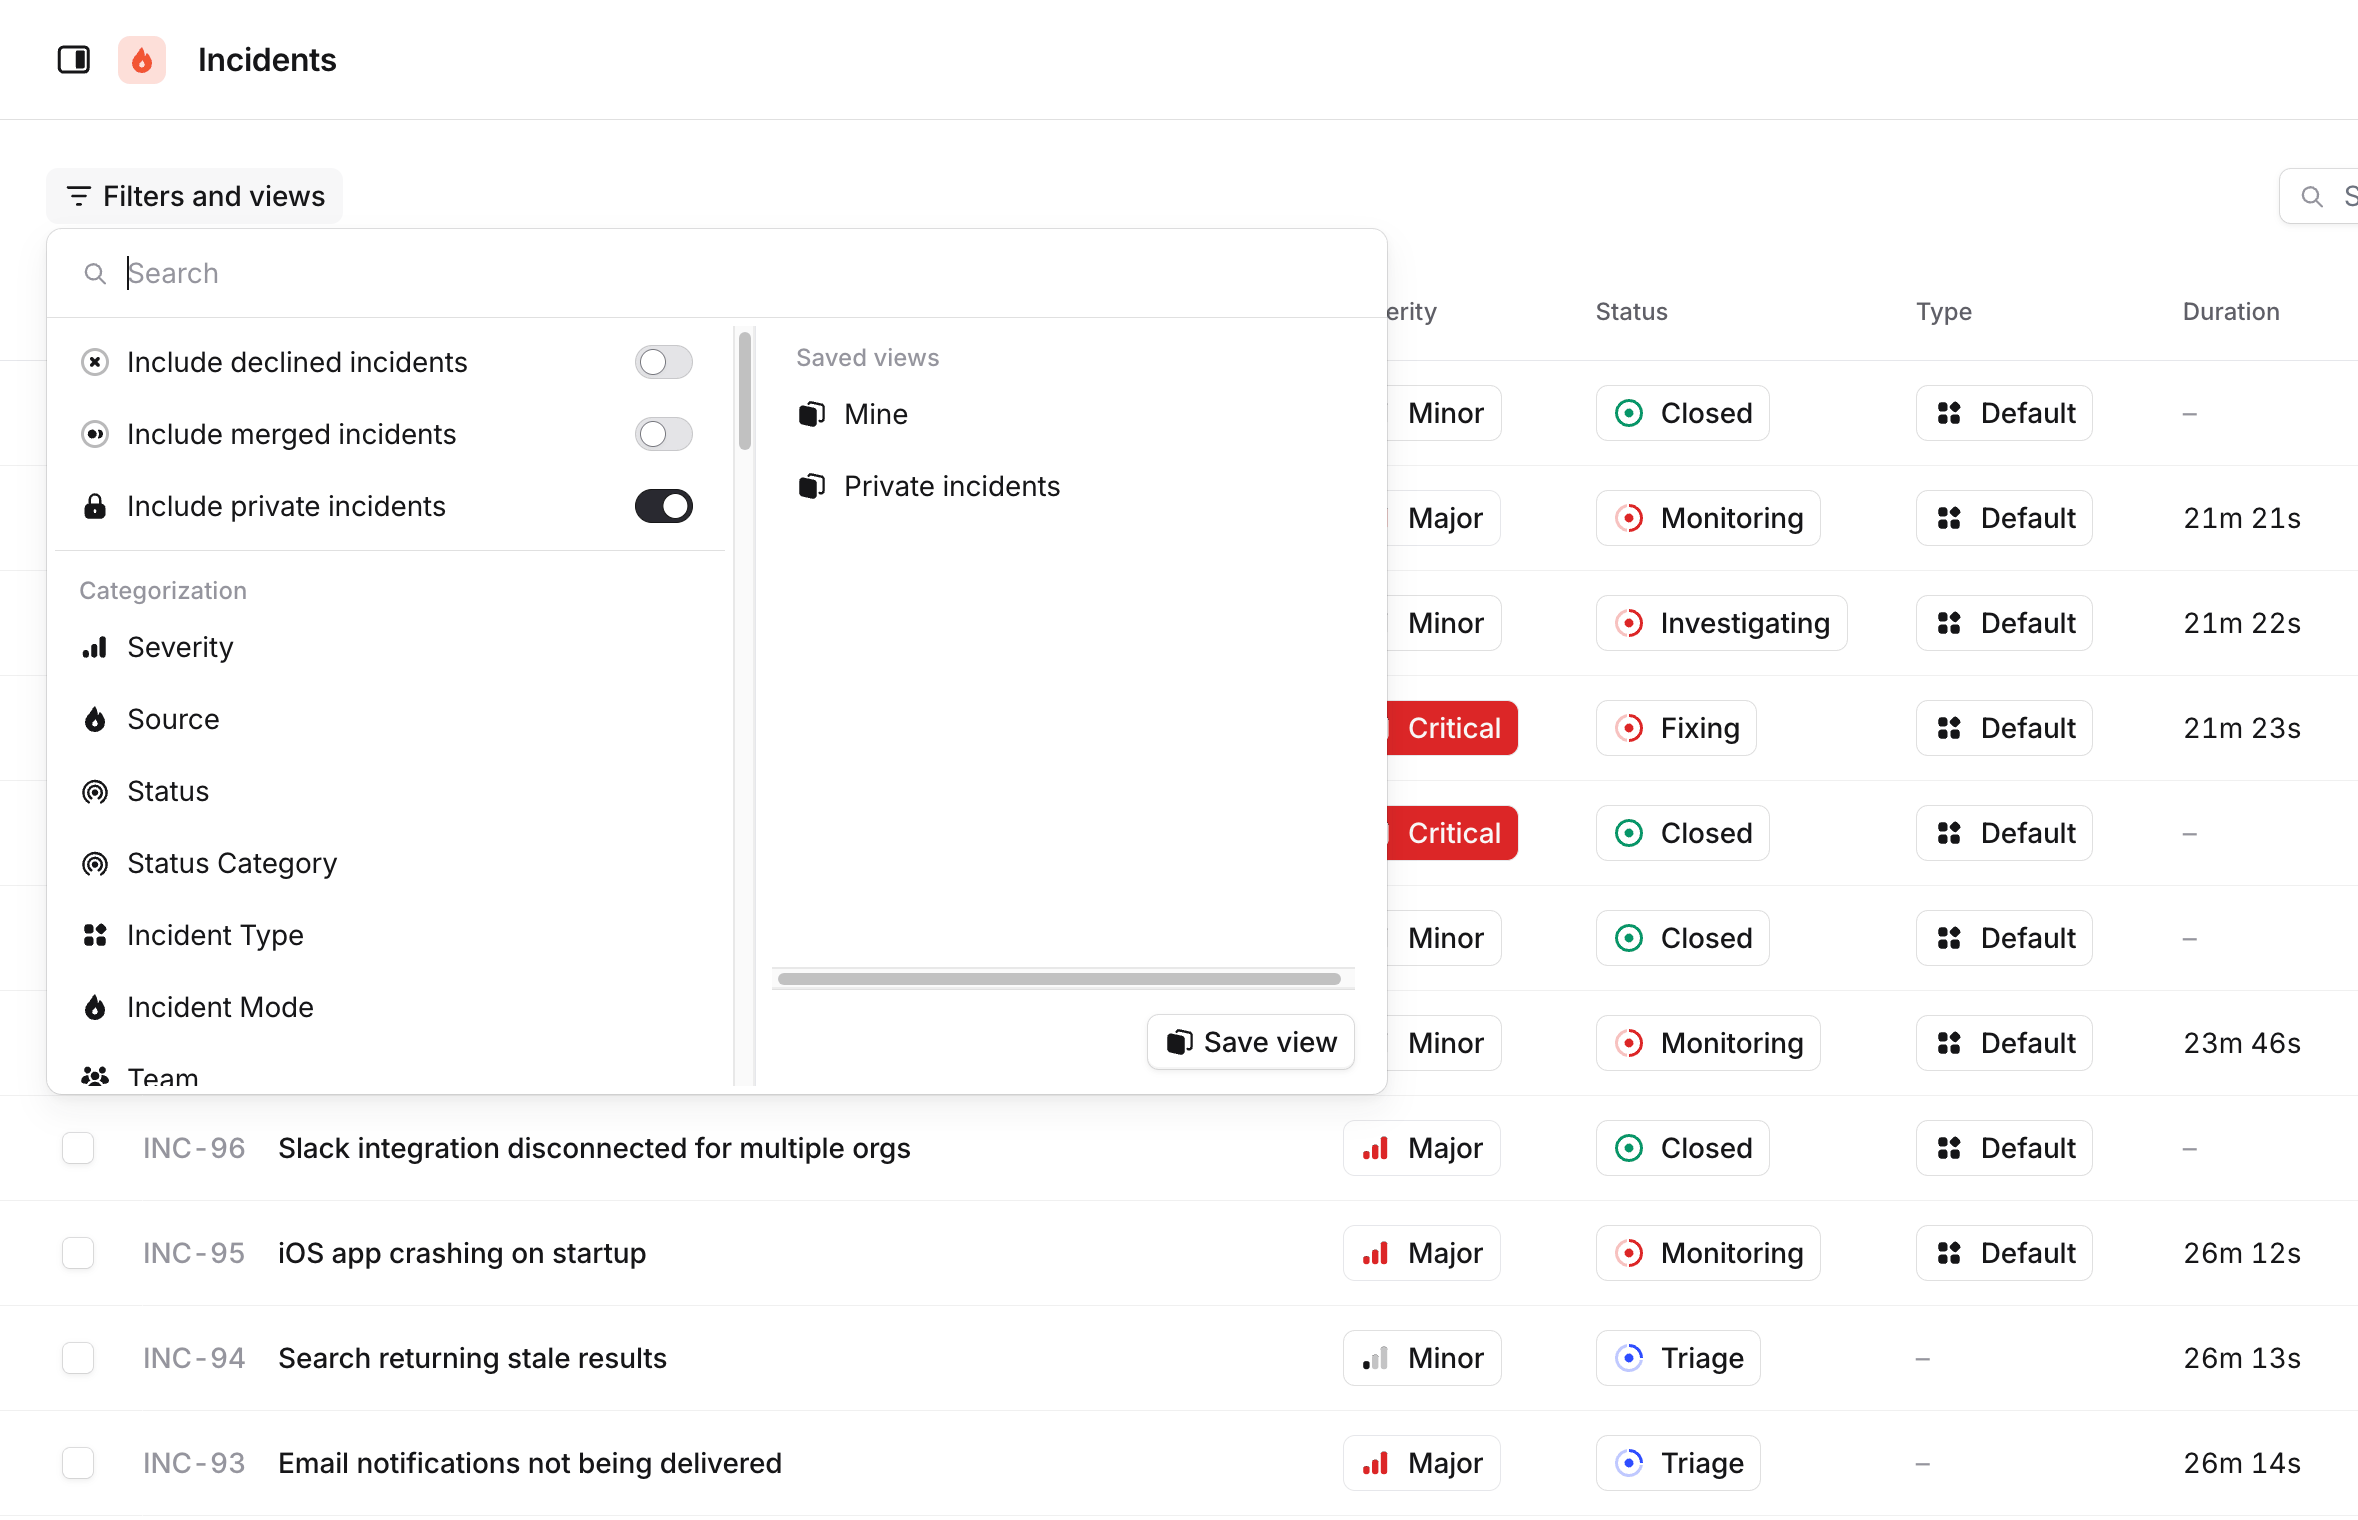
Task: Enable the Include declined incidents switch
Action: point(663,362)
